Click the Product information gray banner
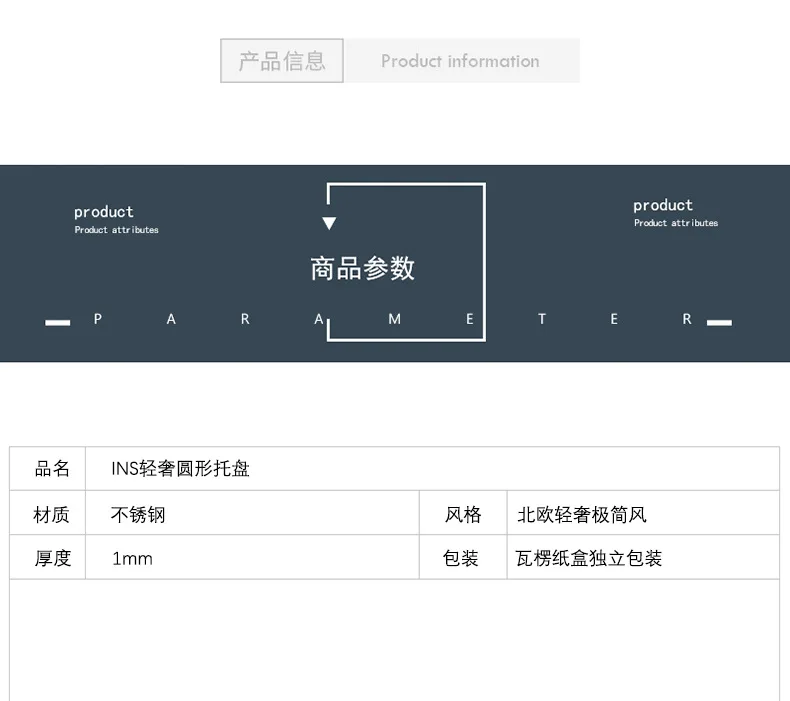The width and height of the screenshot is (790, 701). click(x=462, y=60)
